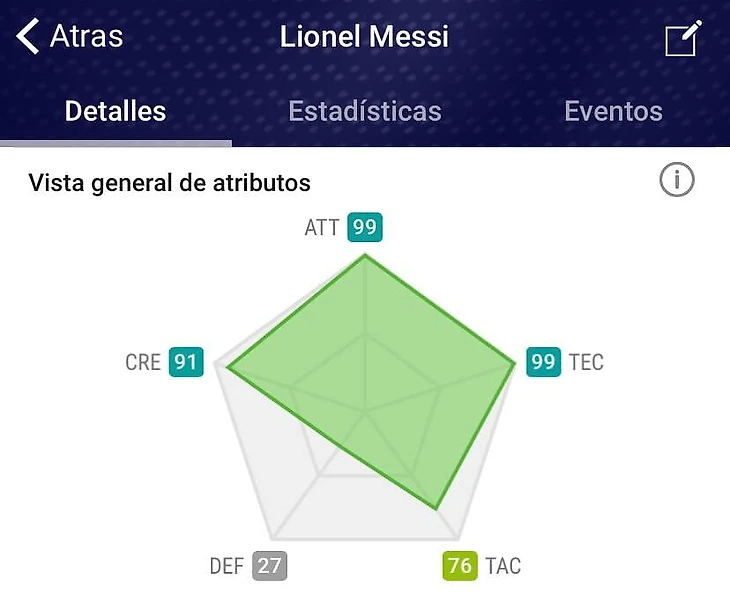This screenshot has width=730, height=608.
Task: Go to the Eventos tab
Action: pos(613,111)
